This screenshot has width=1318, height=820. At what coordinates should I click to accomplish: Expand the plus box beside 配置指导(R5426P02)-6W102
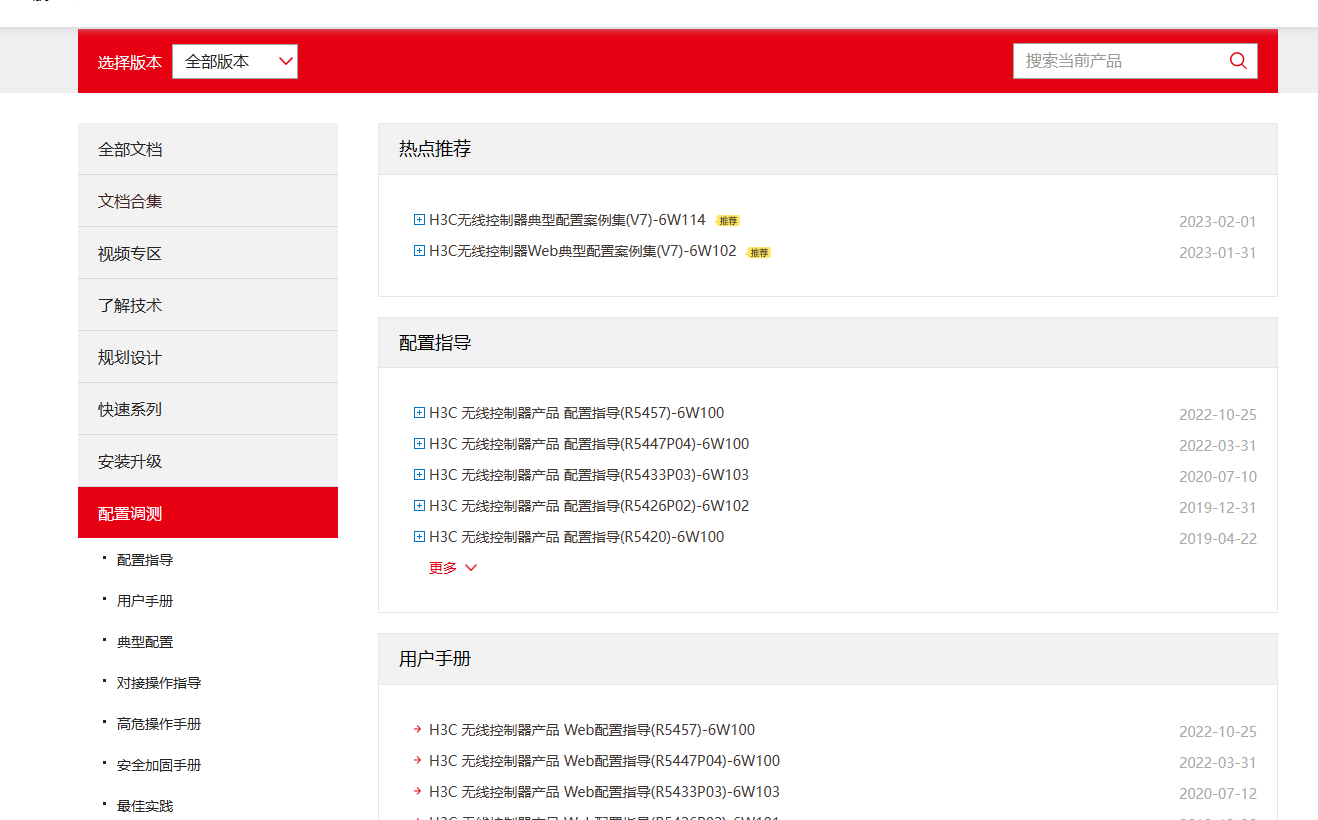[x=419, y=506]
